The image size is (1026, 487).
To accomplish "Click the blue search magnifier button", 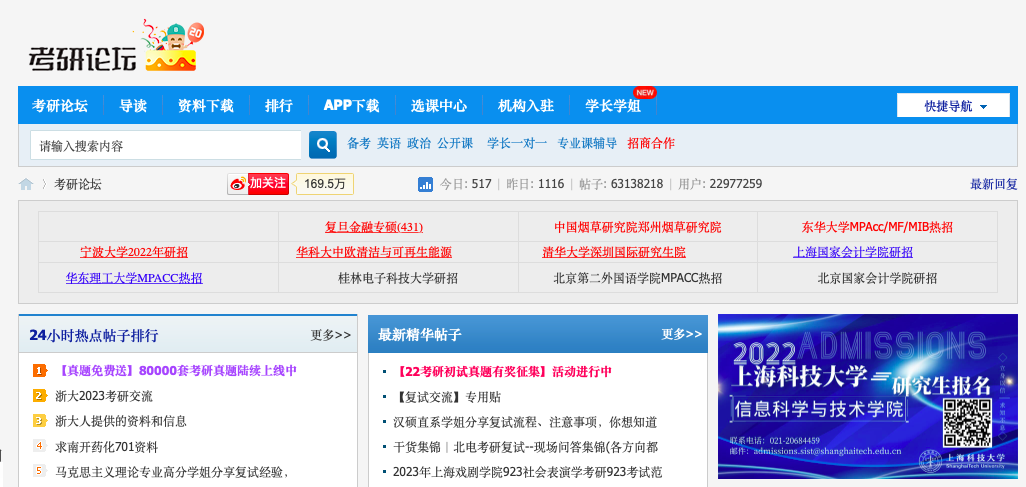I will [323, 145].
